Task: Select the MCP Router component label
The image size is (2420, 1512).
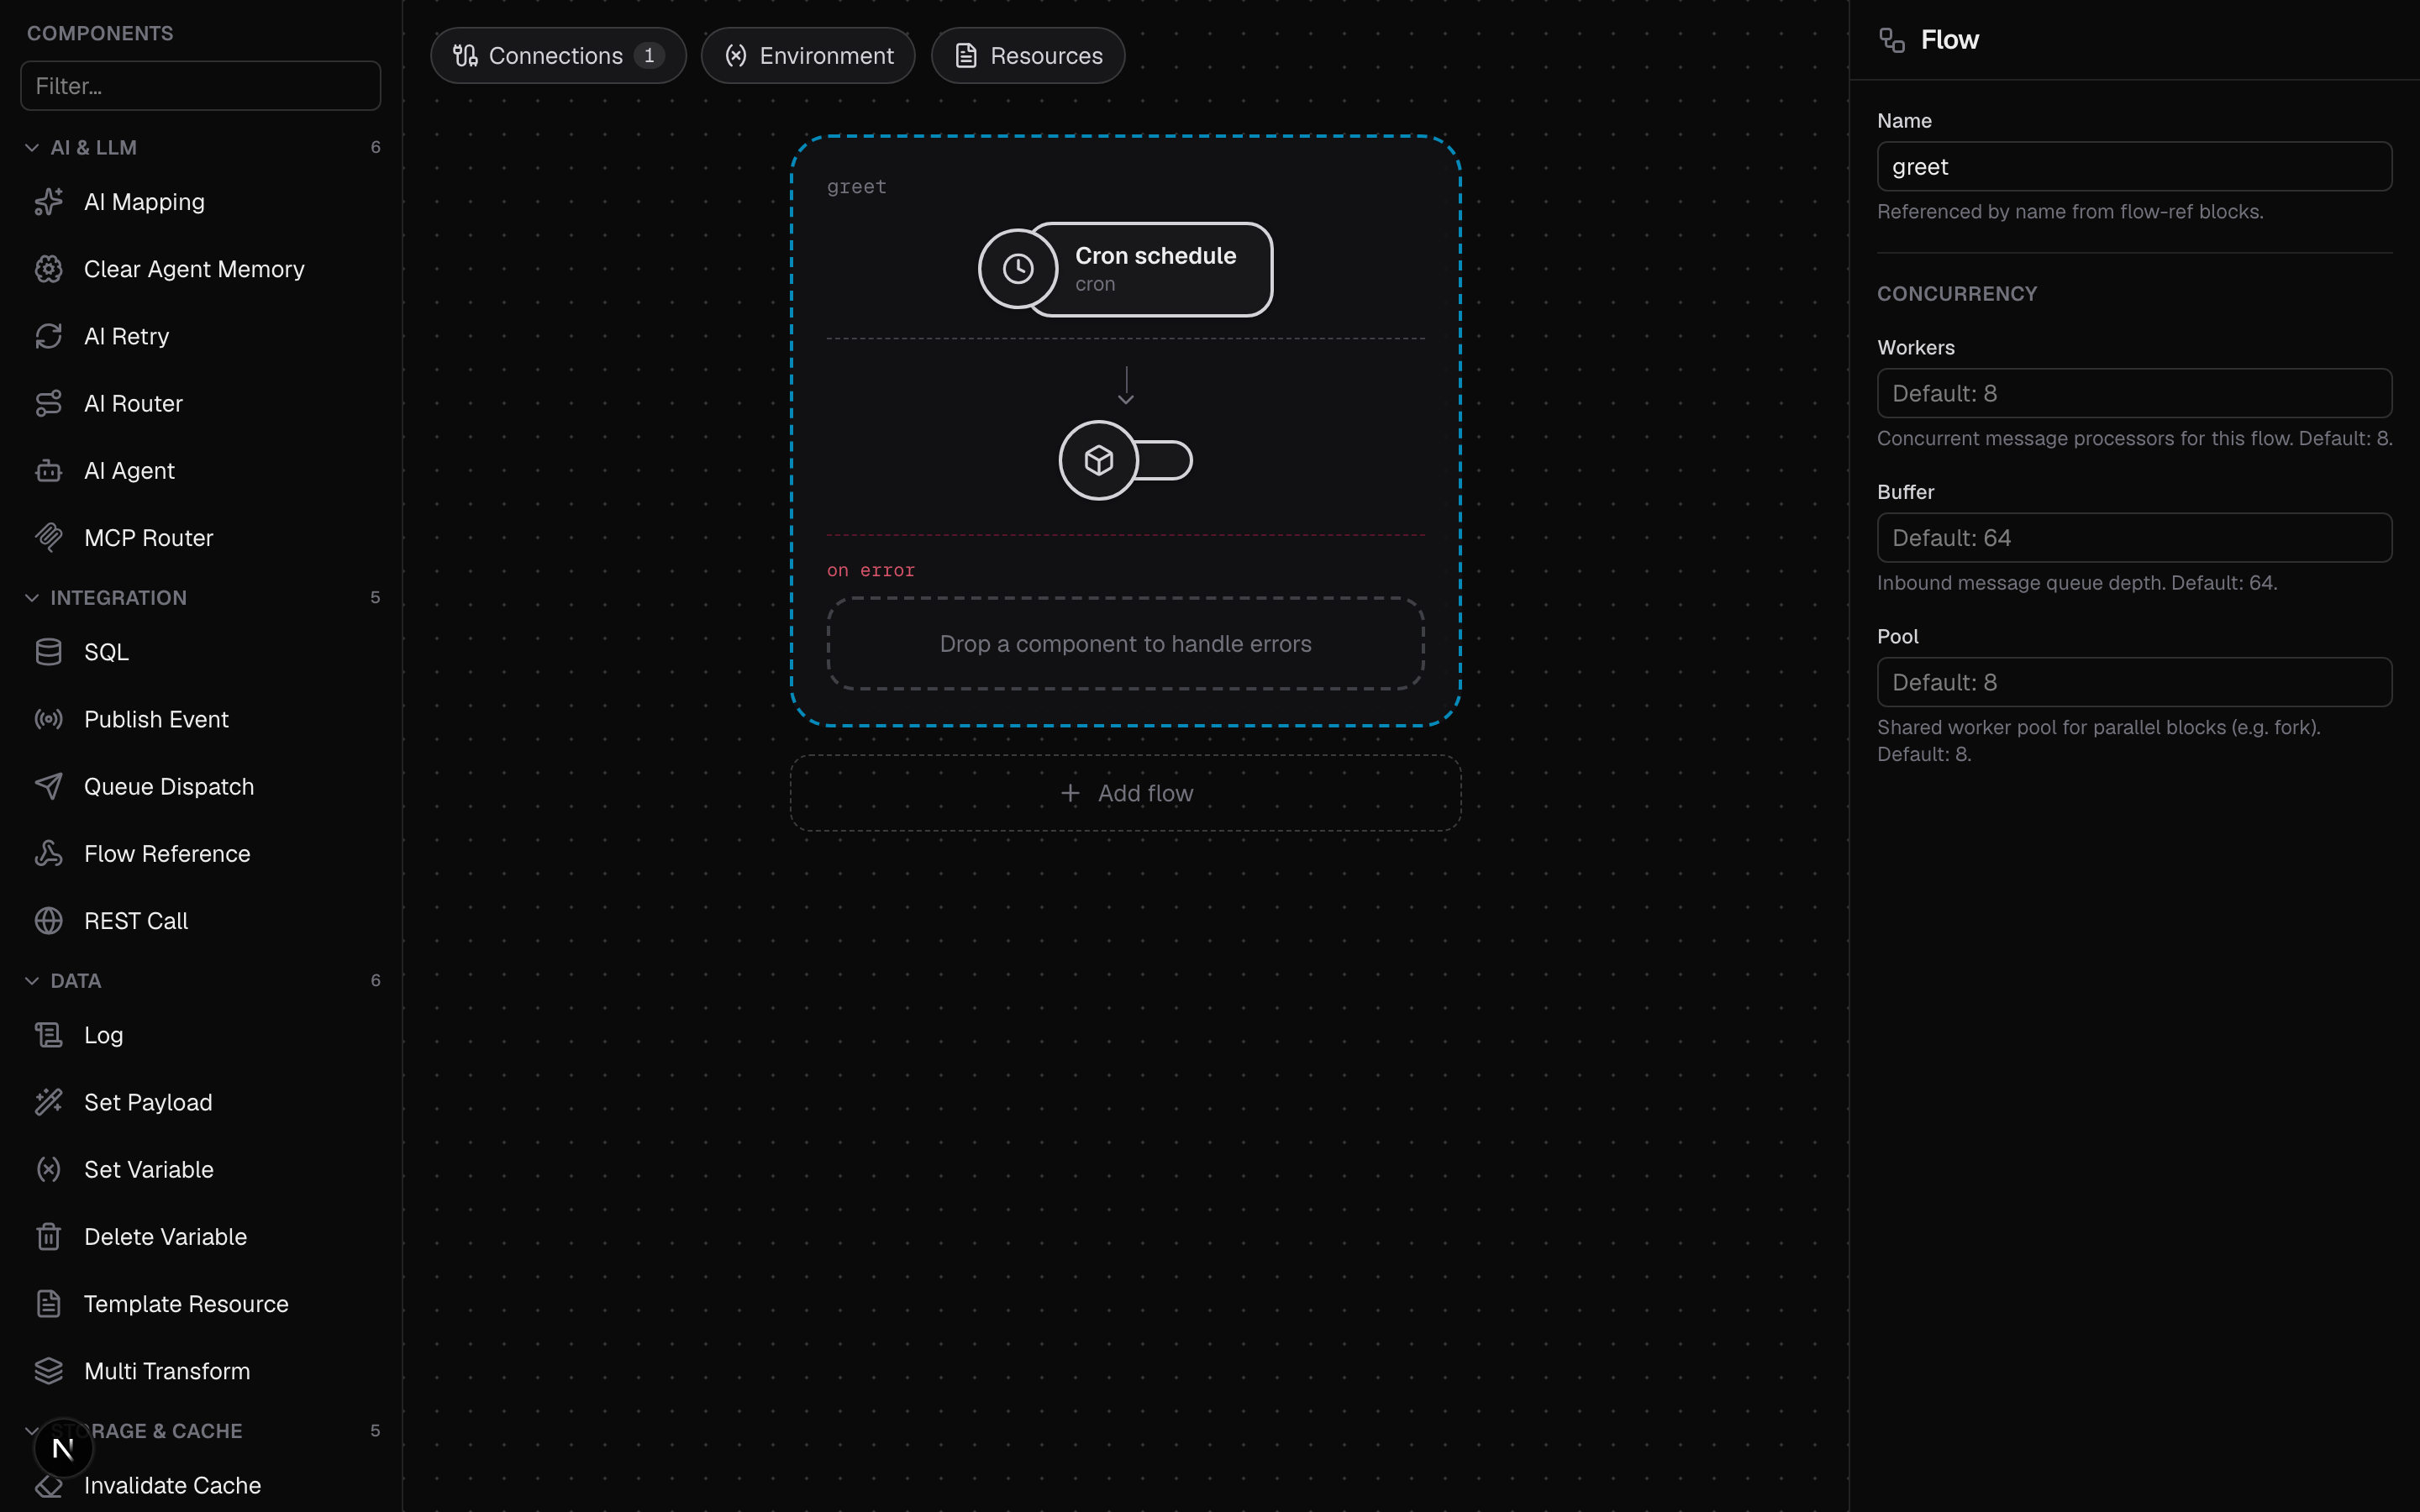Action: click(x=148, y=538)
